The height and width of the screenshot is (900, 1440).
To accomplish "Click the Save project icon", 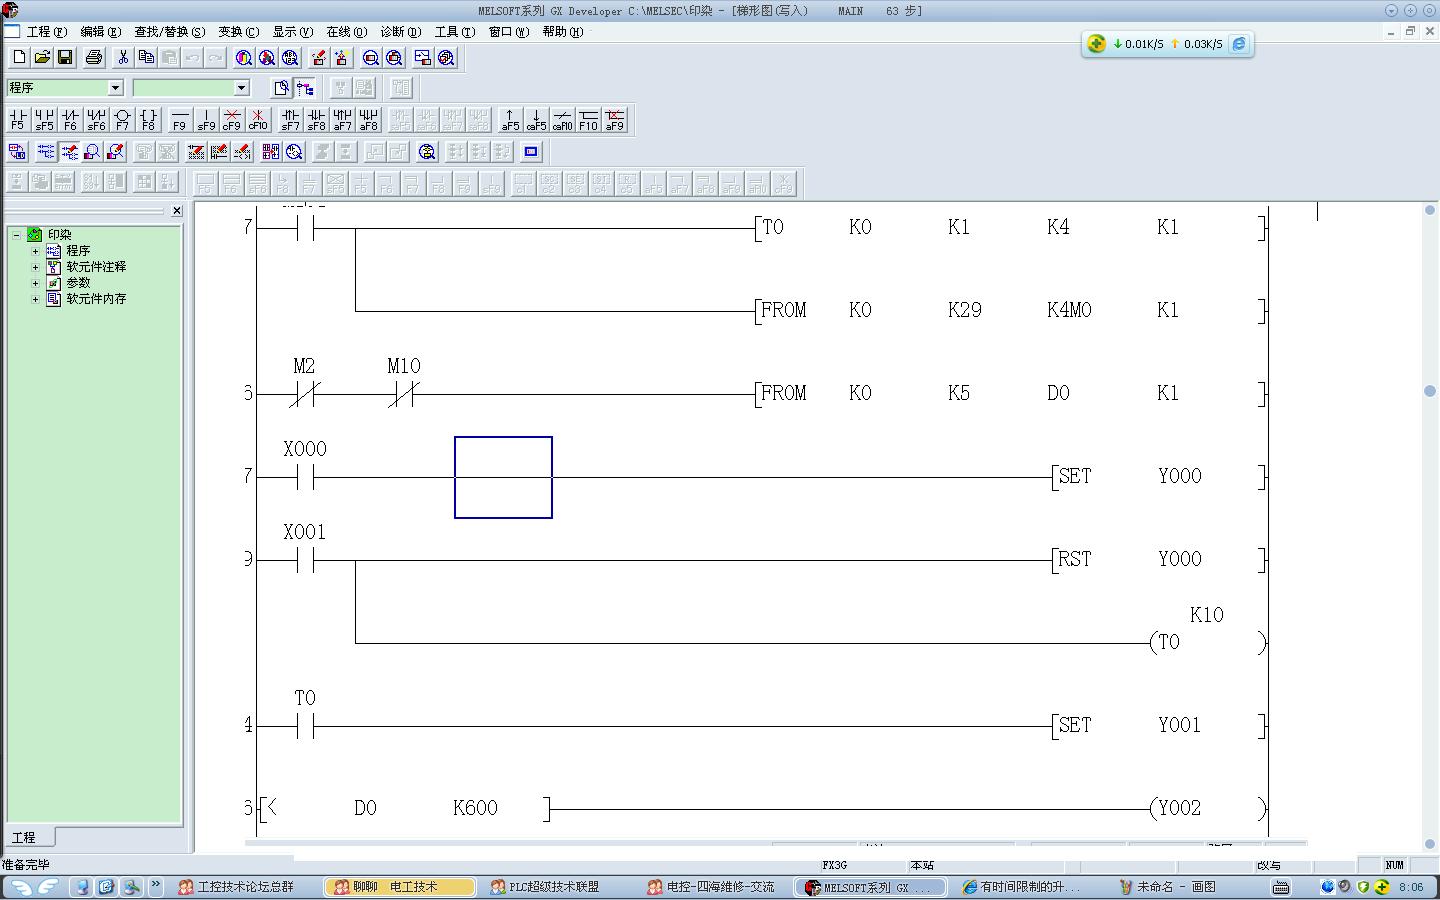I will [x=65, y=58].
